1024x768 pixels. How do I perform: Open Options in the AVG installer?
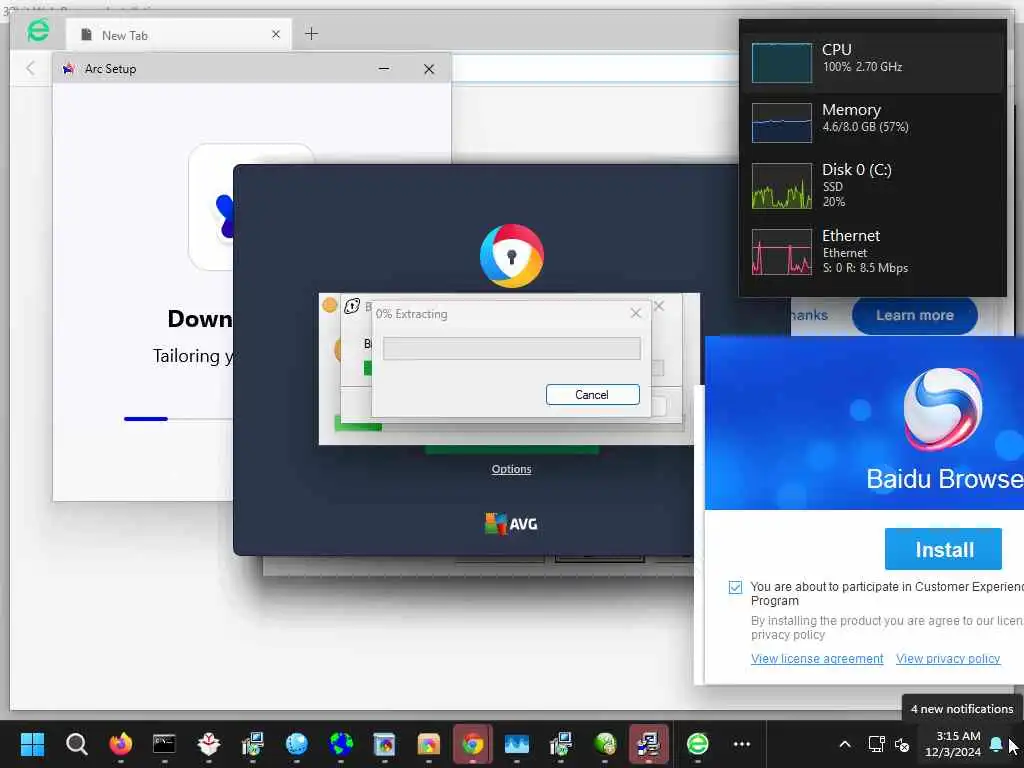pos(511,469)
